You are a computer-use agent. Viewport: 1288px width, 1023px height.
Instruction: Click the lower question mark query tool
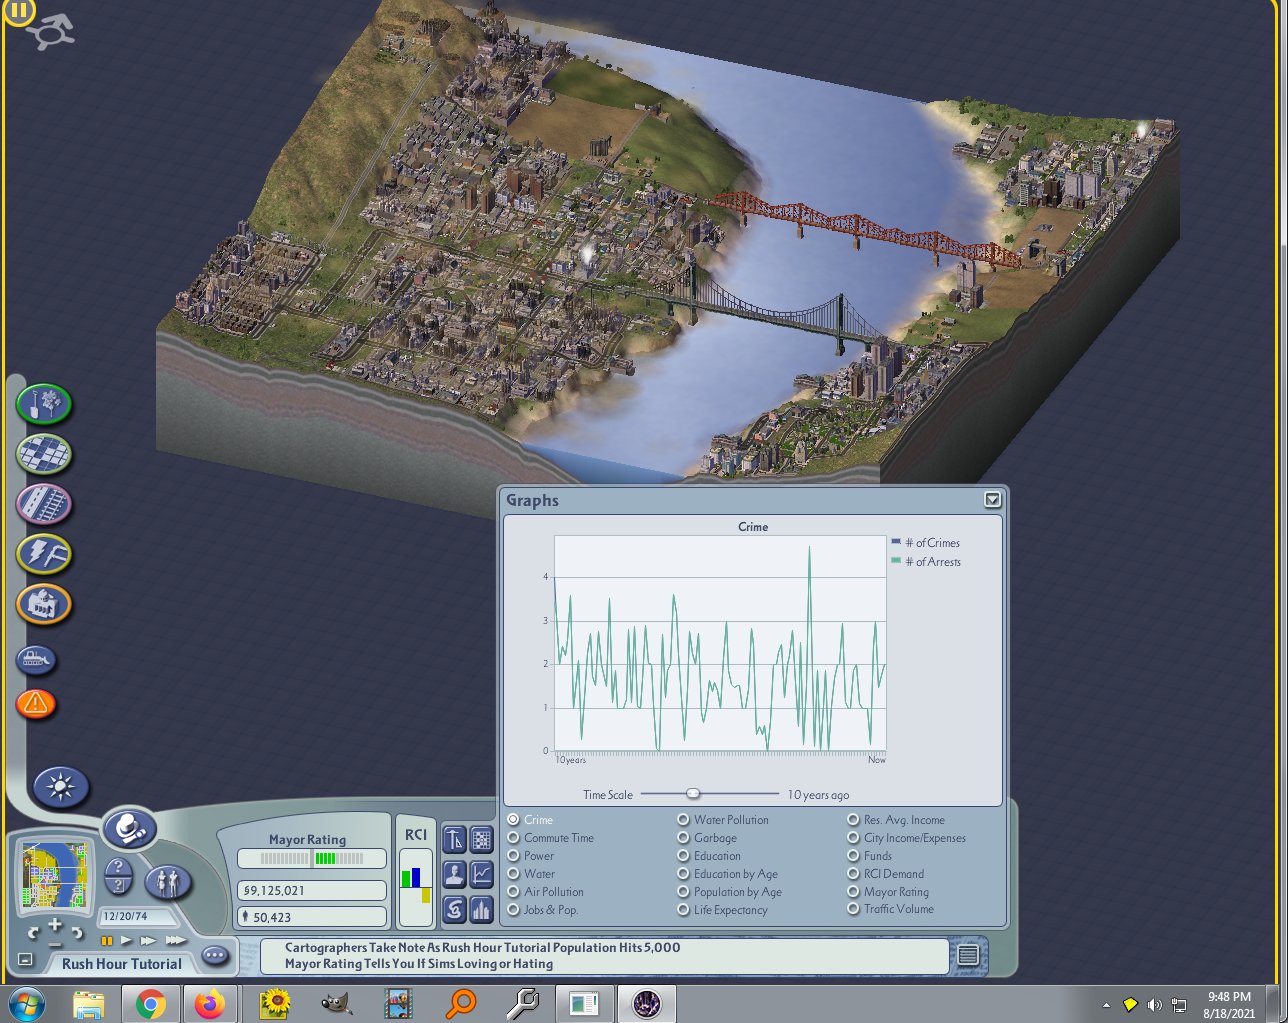click(x=118, y=885)
